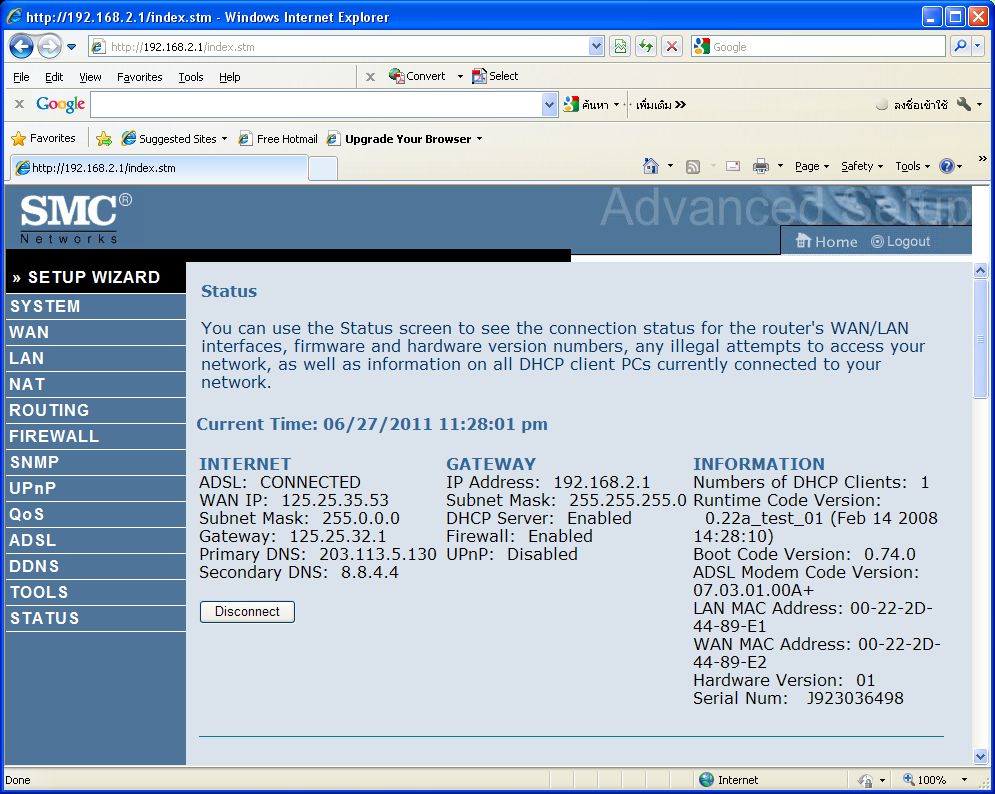The image size is (995, 794).
Task: Click the SMC Networks logo
Action: pyautogui.click(x=76, y=219)
